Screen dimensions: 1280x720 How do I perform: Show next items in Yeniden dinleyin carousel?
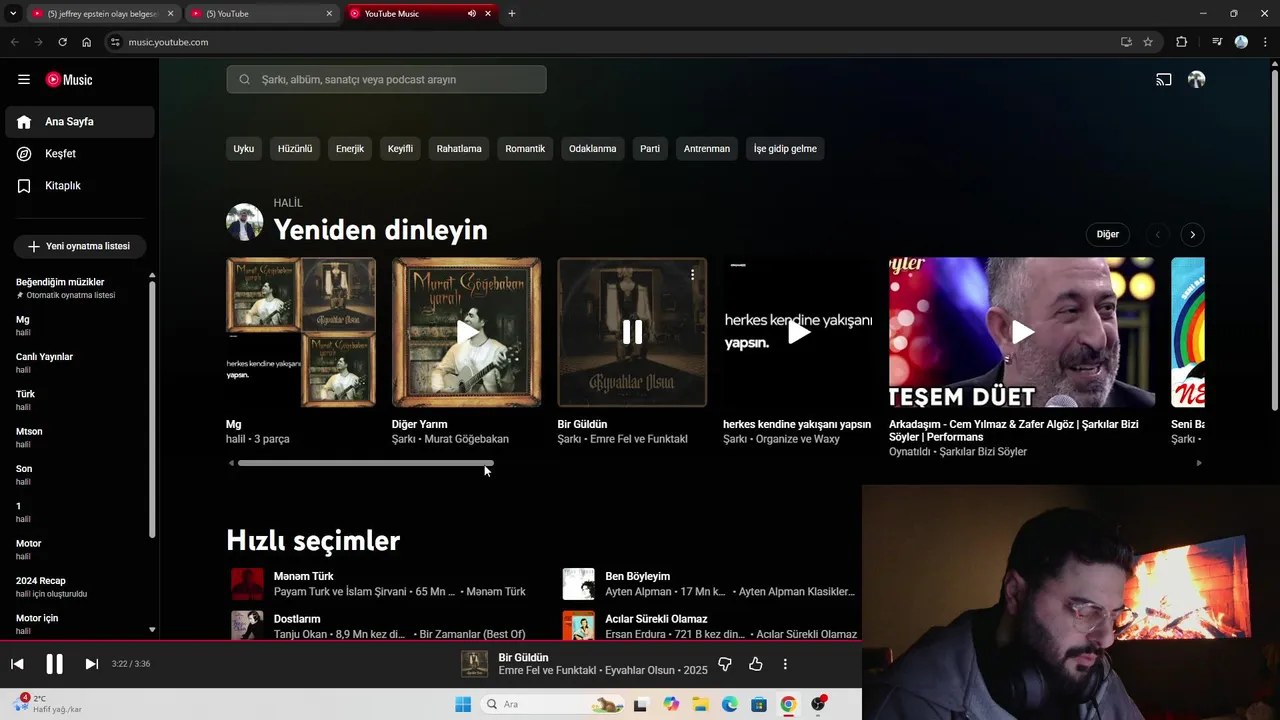1192,234
